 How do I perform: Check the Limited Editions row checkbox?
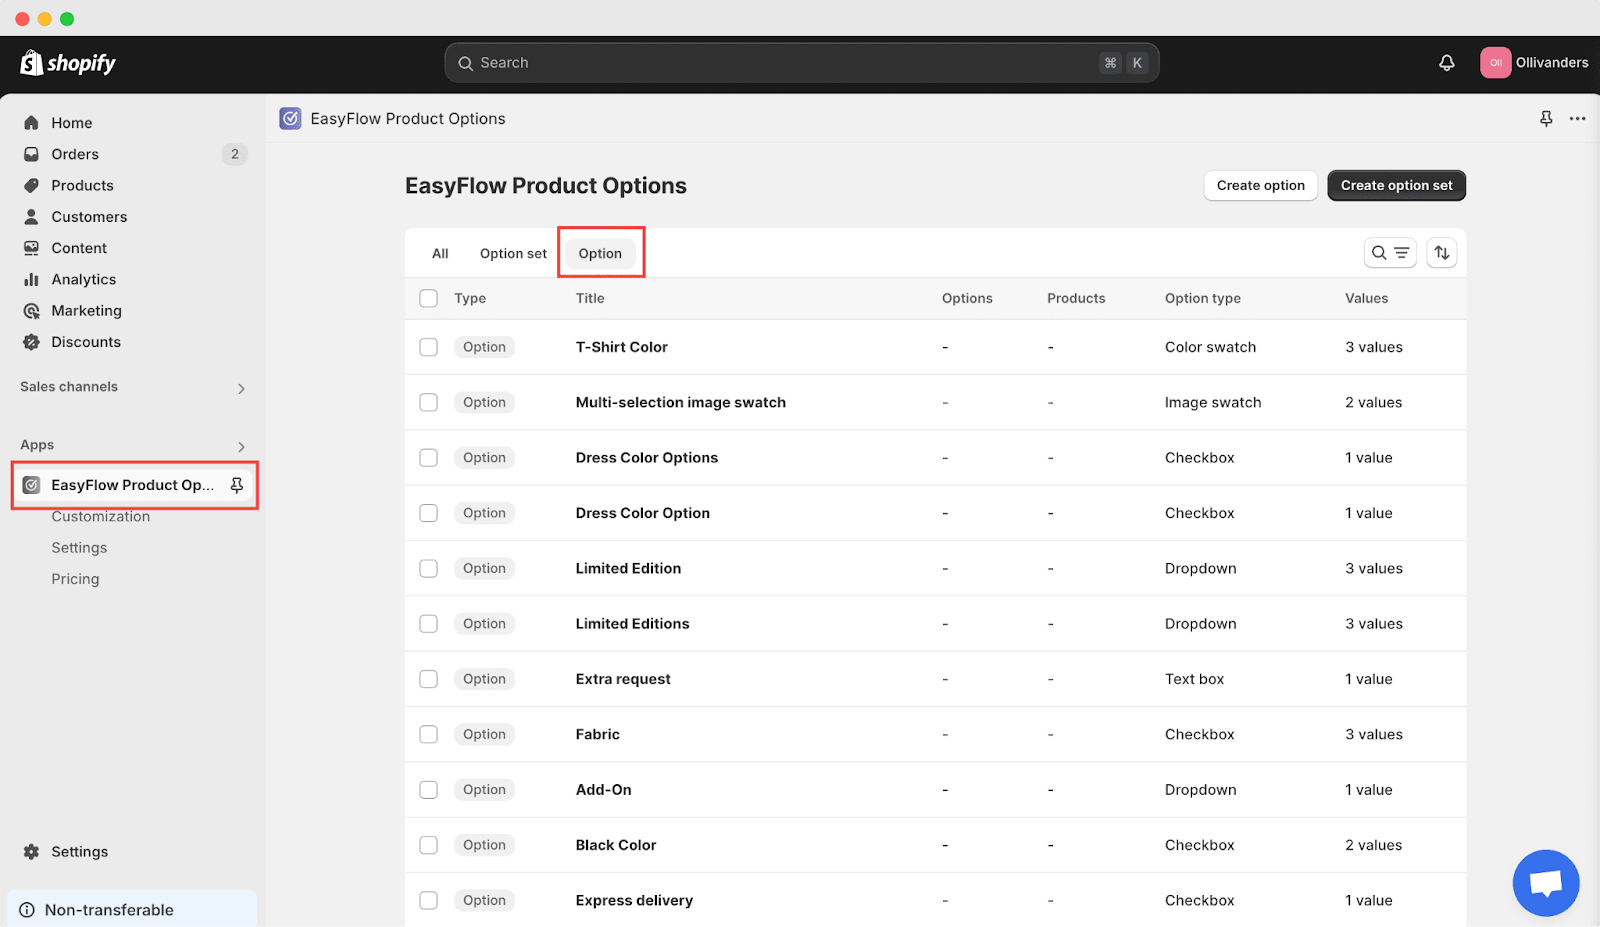tap(429, 624)
